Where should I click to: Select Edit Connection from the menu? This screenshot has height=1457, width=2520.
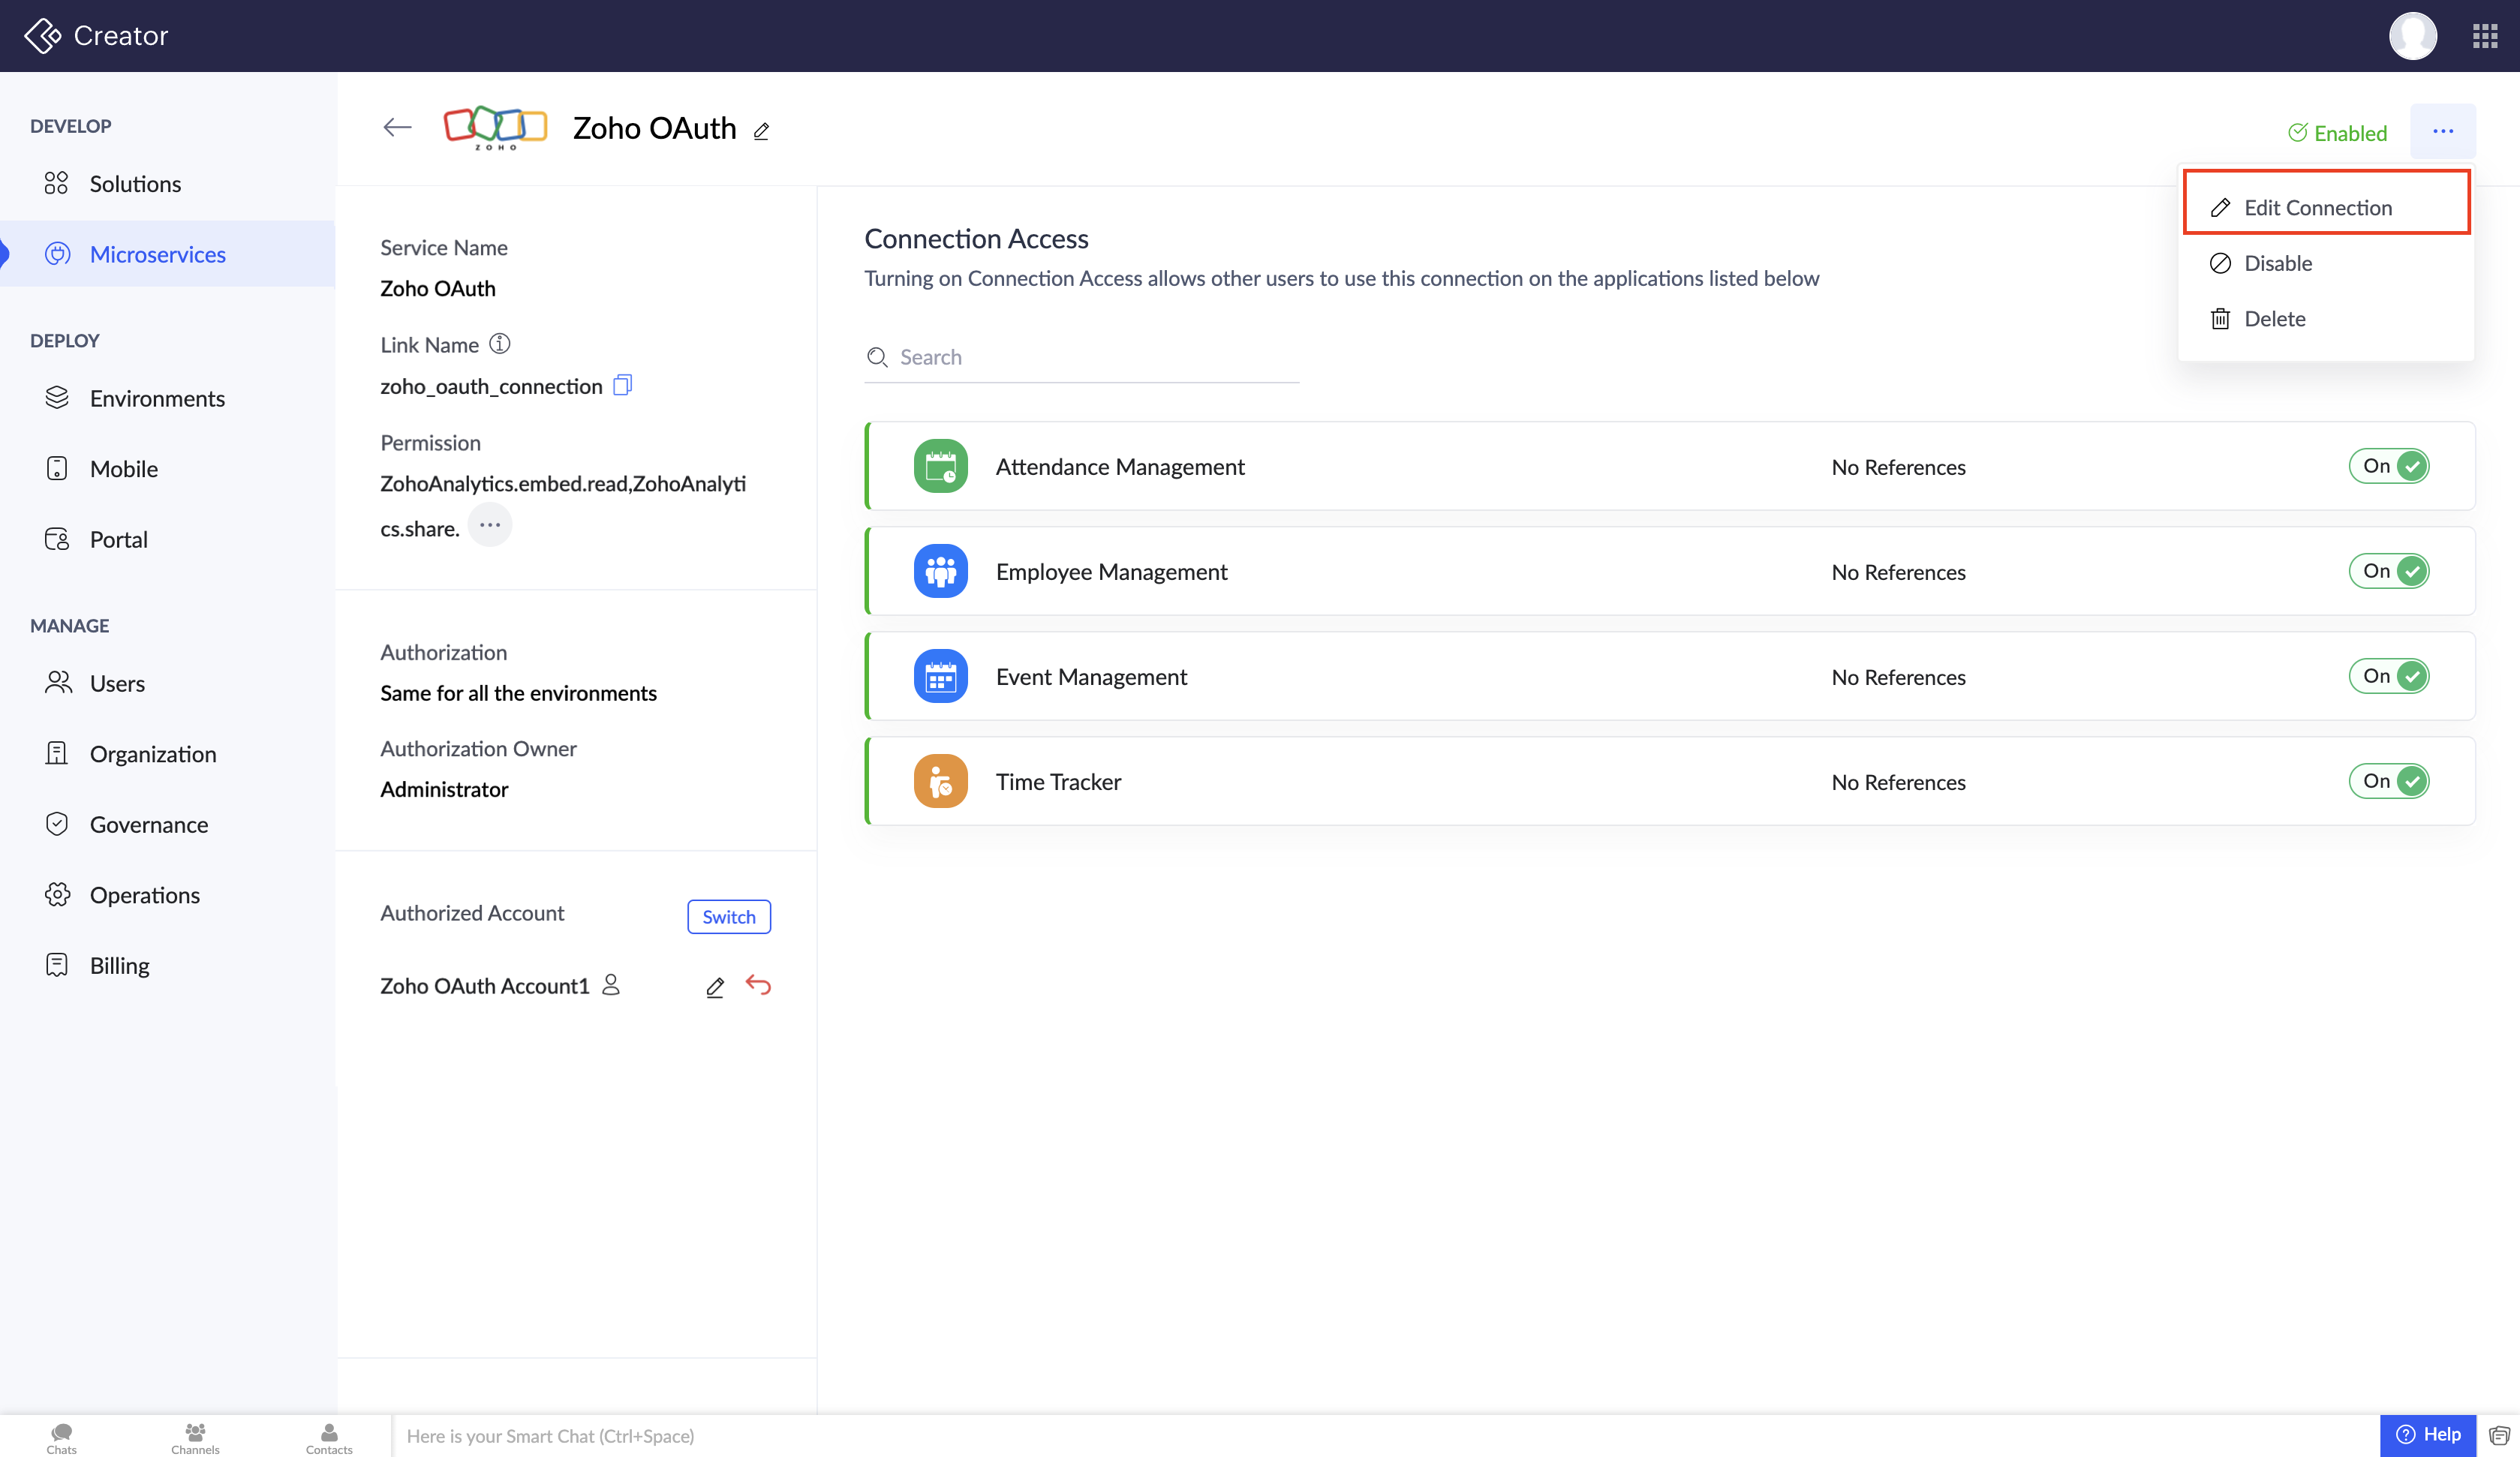pyautogui.click(x=2317, y=207)
